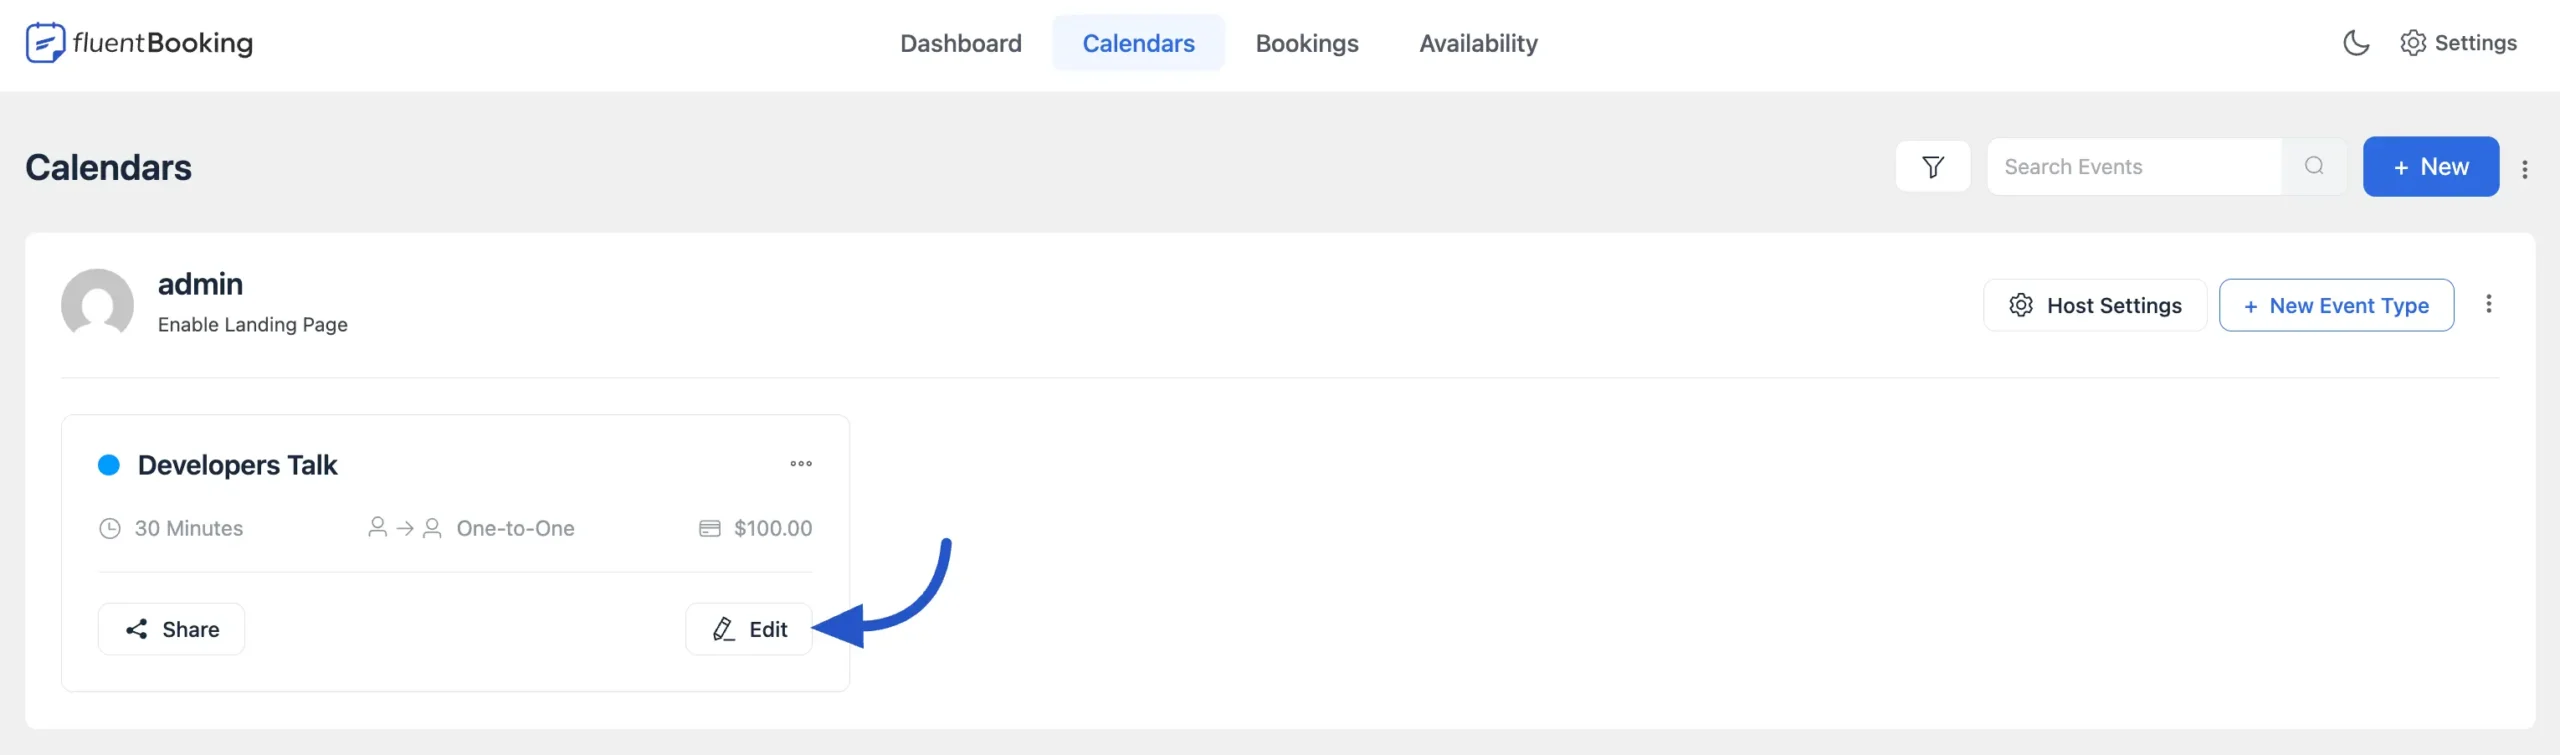Select the Calendars tab
This screenshot has height=755, width=2560.
click(1138, 43)
